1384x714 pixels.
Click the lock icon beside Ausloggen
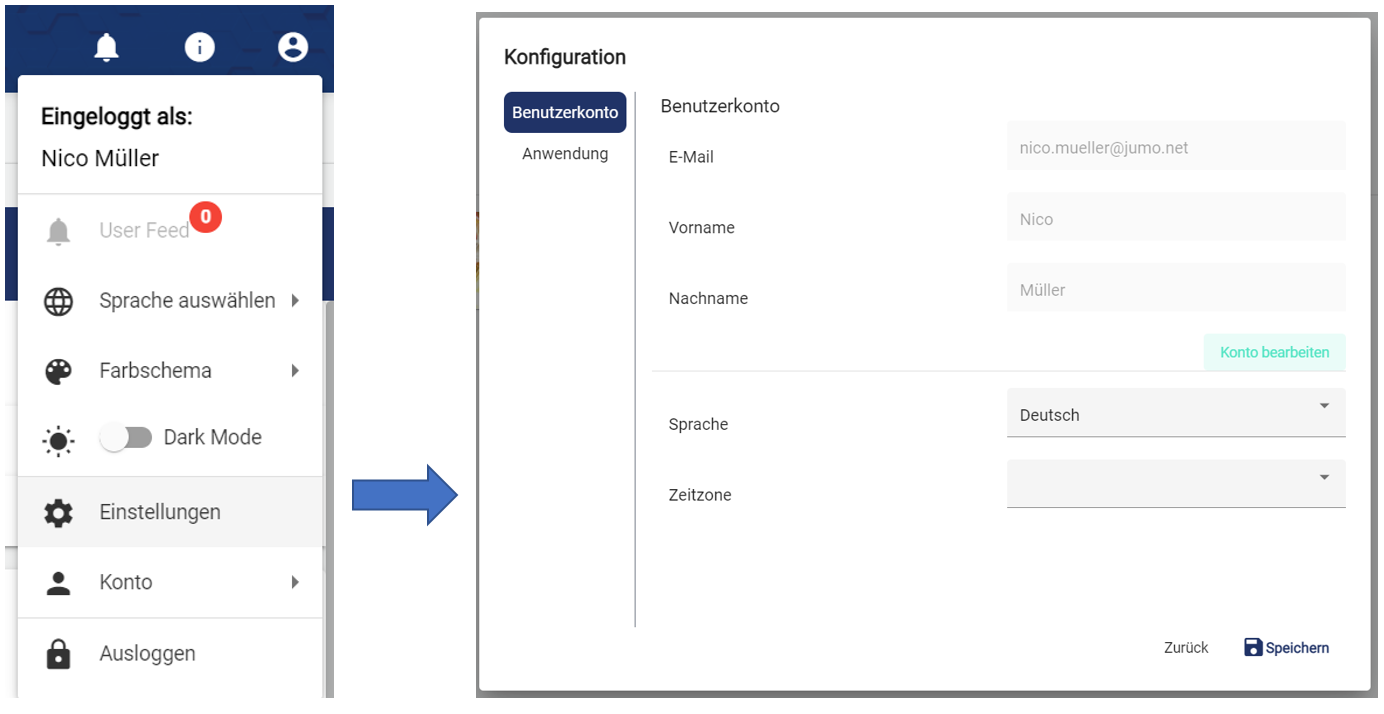coord(59,654)
